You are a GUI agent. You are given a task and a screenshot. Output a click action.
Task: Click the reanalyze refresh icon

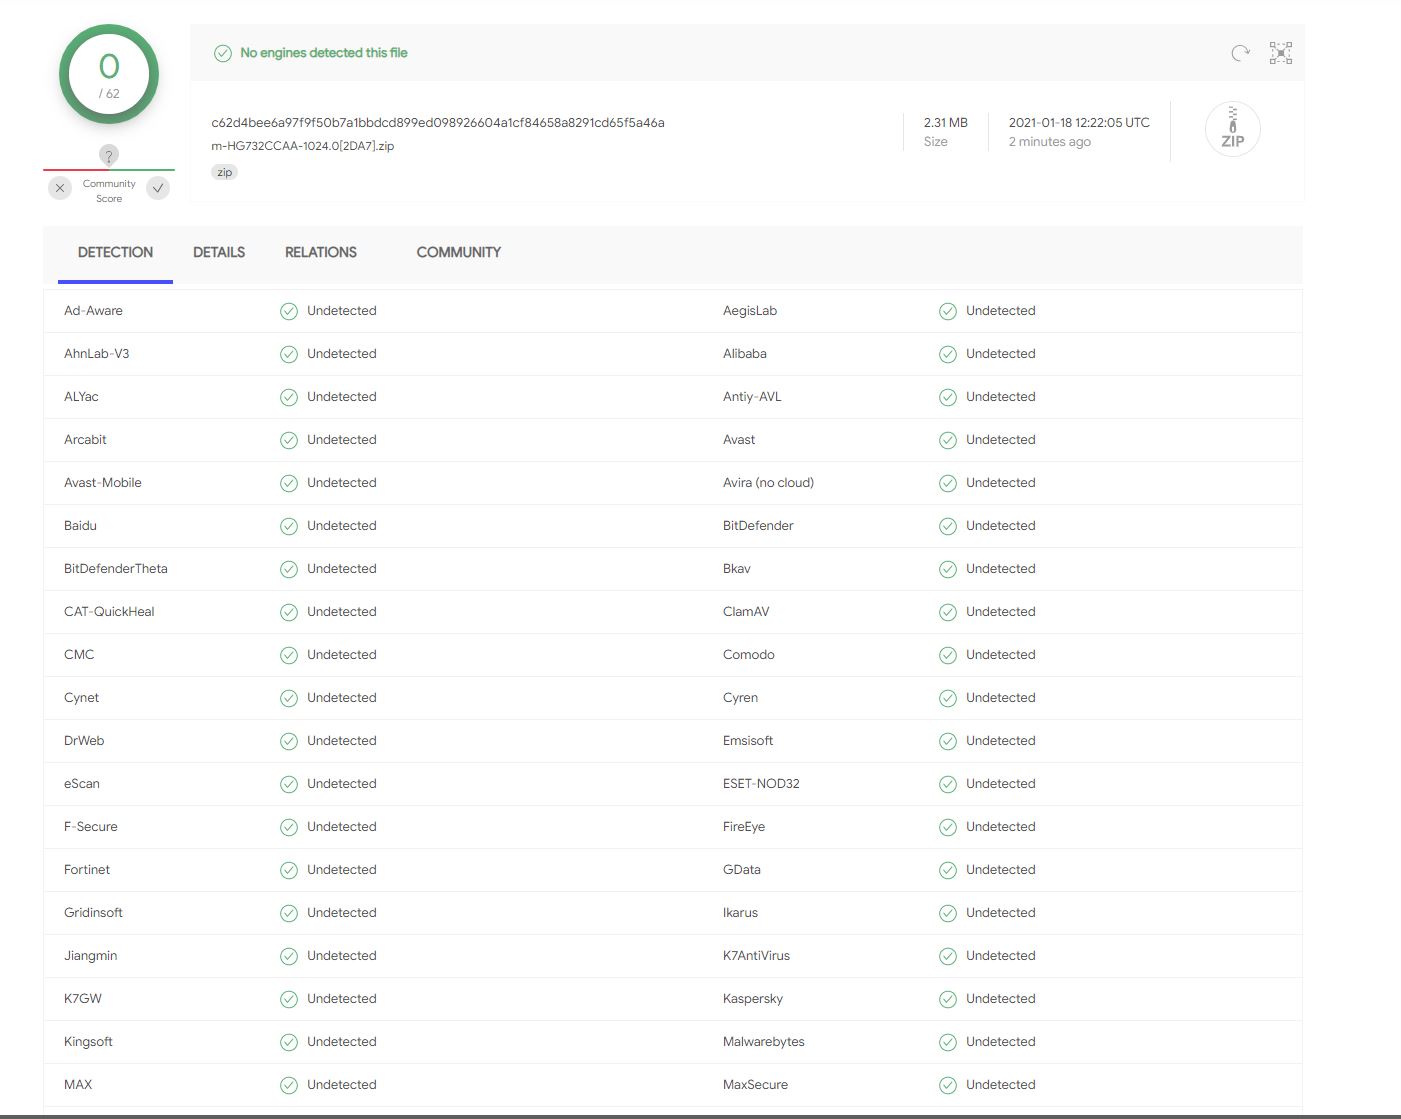click(1240, 53)
